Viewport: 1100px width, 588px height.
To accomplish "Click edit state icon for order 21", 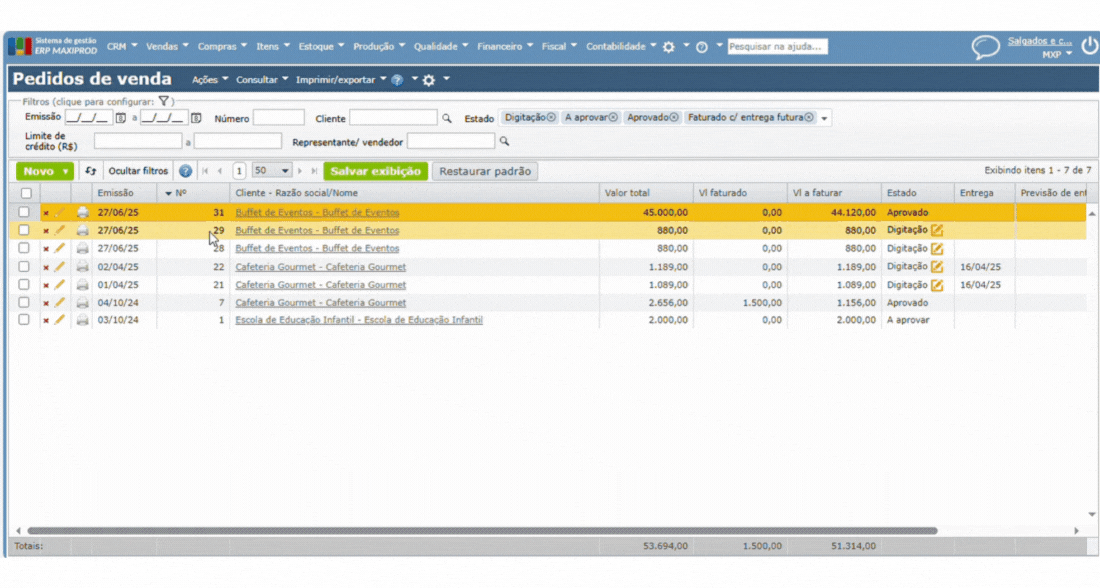I will (x=937, y=285).
